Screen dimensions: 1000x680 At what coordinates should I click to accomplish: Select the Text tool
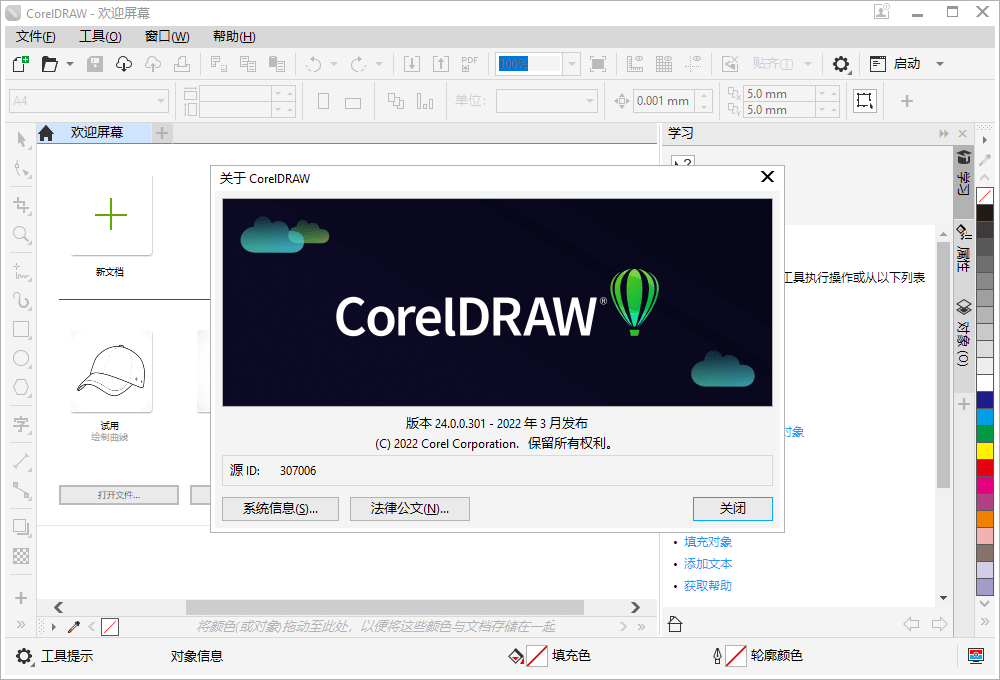click(20, 425)
